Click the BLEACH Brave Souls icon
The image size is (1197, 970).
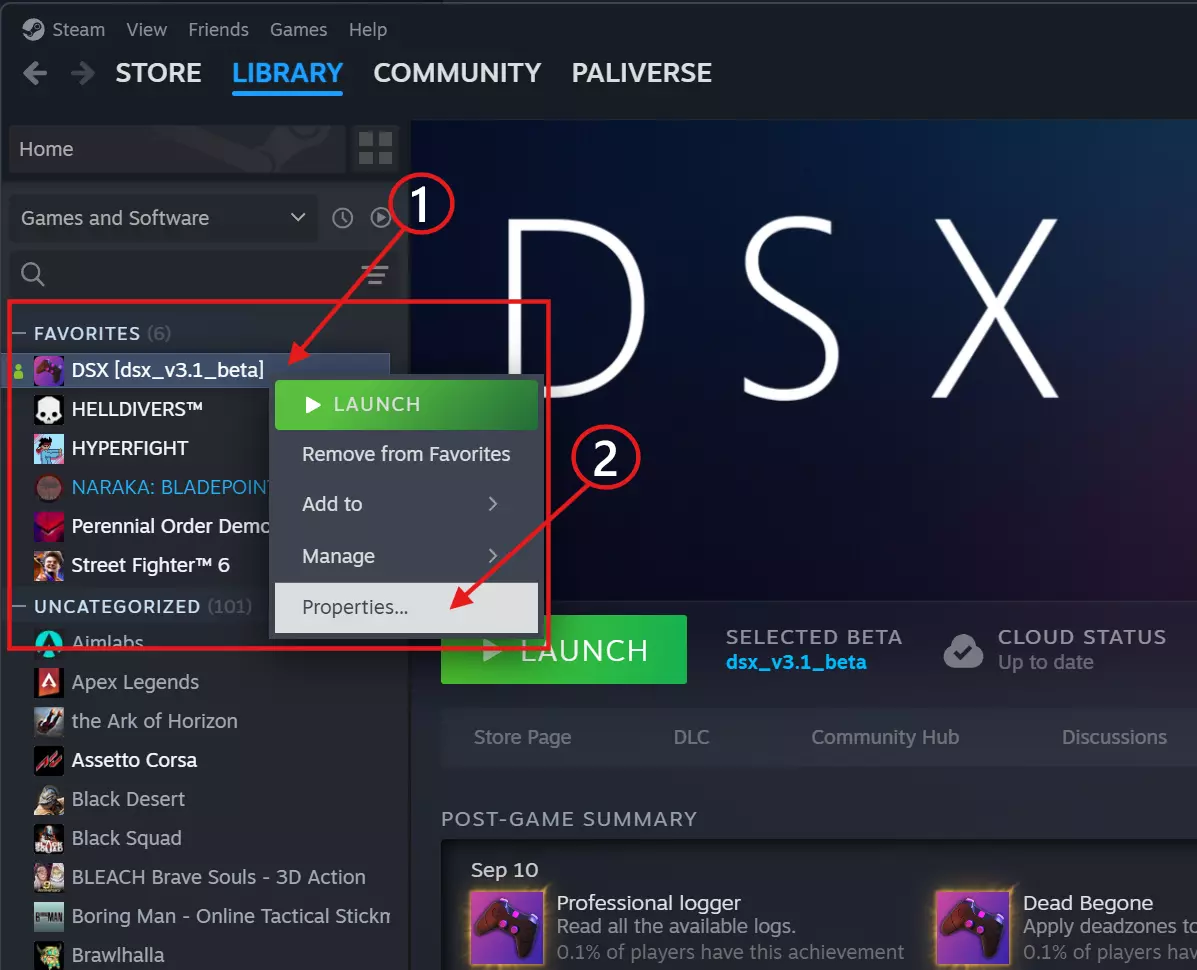pos(49,878)
